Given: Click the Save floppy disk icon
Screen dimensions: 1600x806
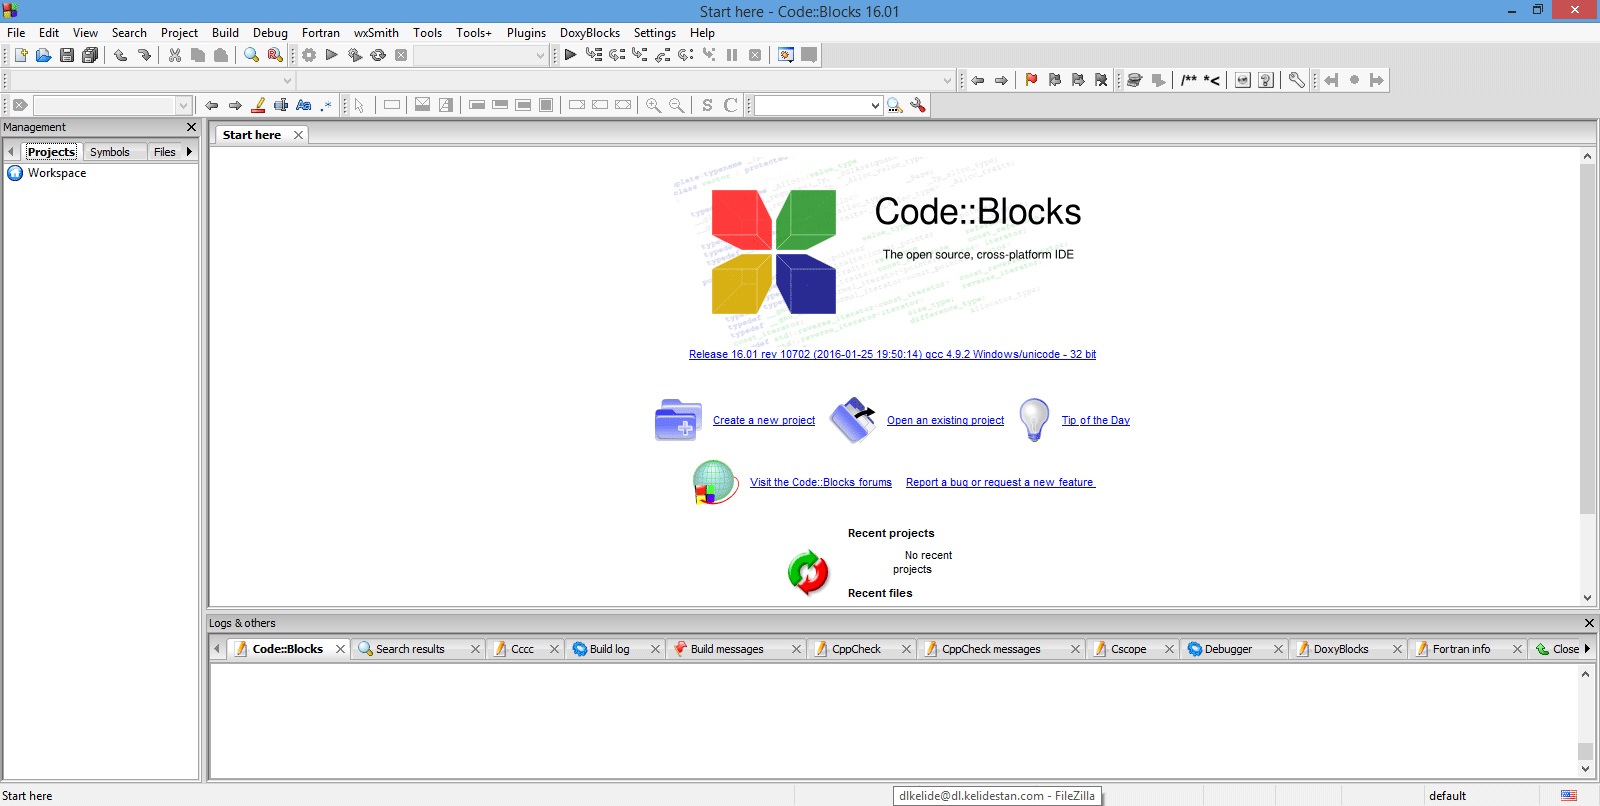Looking at the screenshot, I should [67, 55].
